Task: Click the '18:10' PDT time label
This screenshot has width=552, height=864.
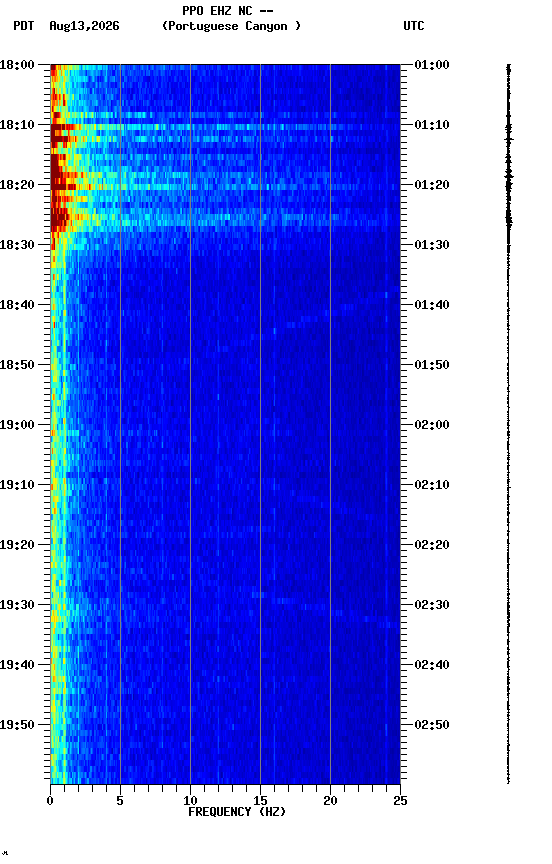Action: pos(17,125)
